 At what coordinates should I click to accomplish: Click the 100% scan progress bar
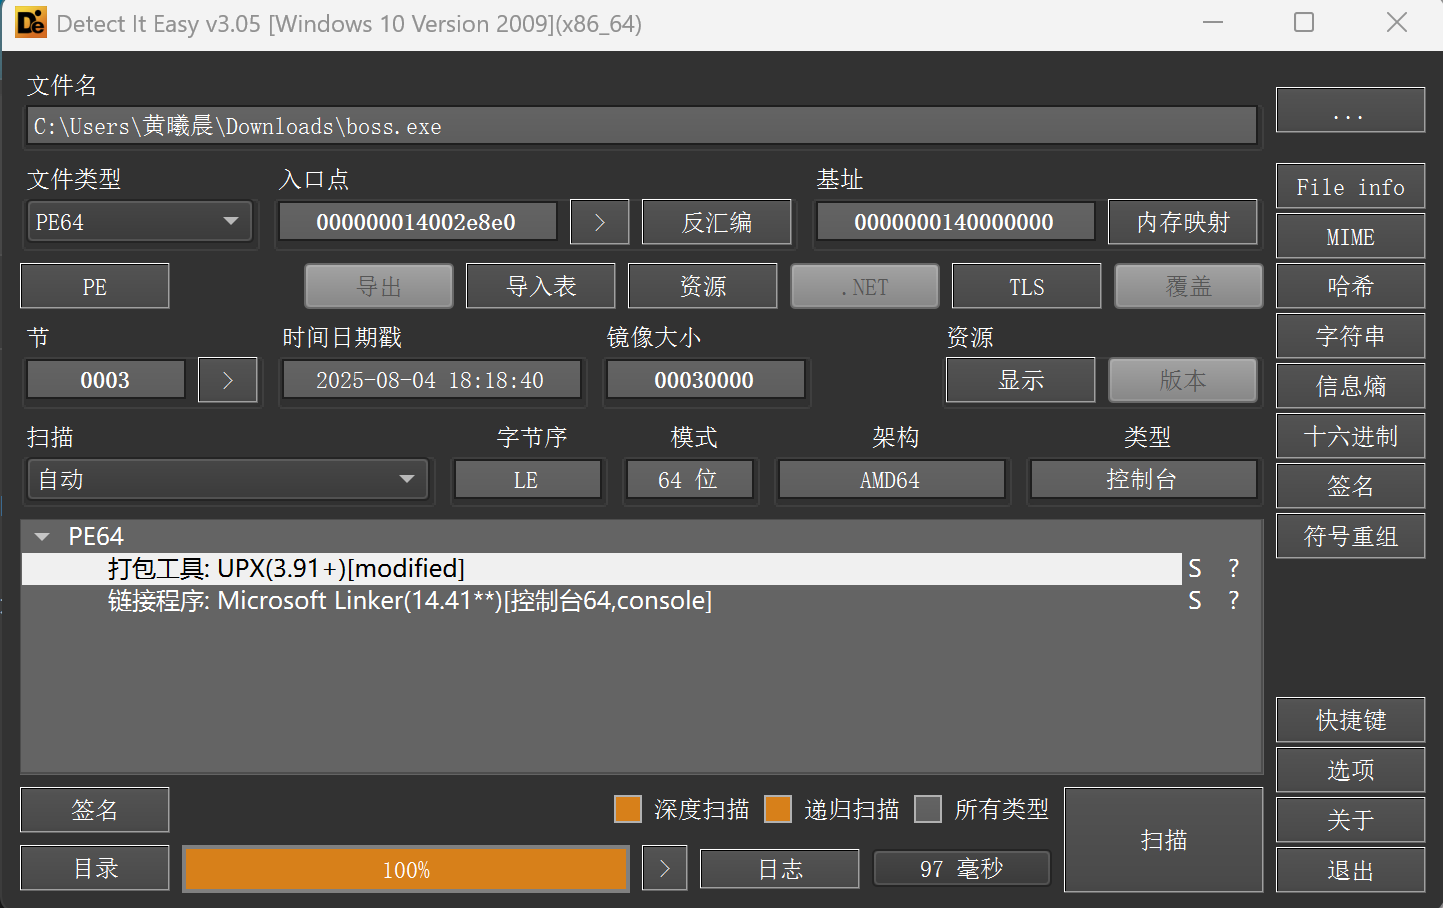click(406, 869)
